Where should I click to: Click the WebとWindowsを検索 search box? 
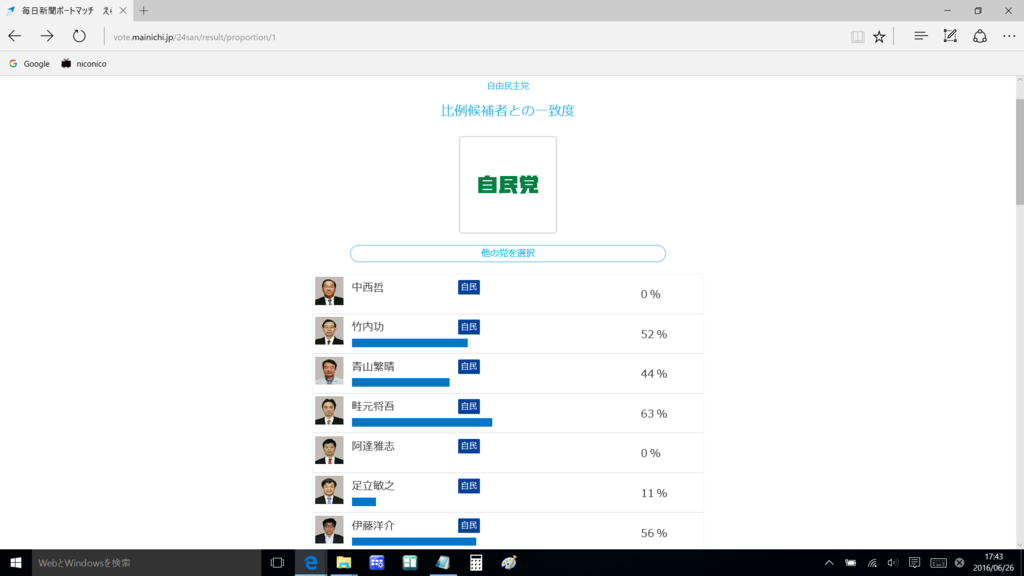point(146,562)
